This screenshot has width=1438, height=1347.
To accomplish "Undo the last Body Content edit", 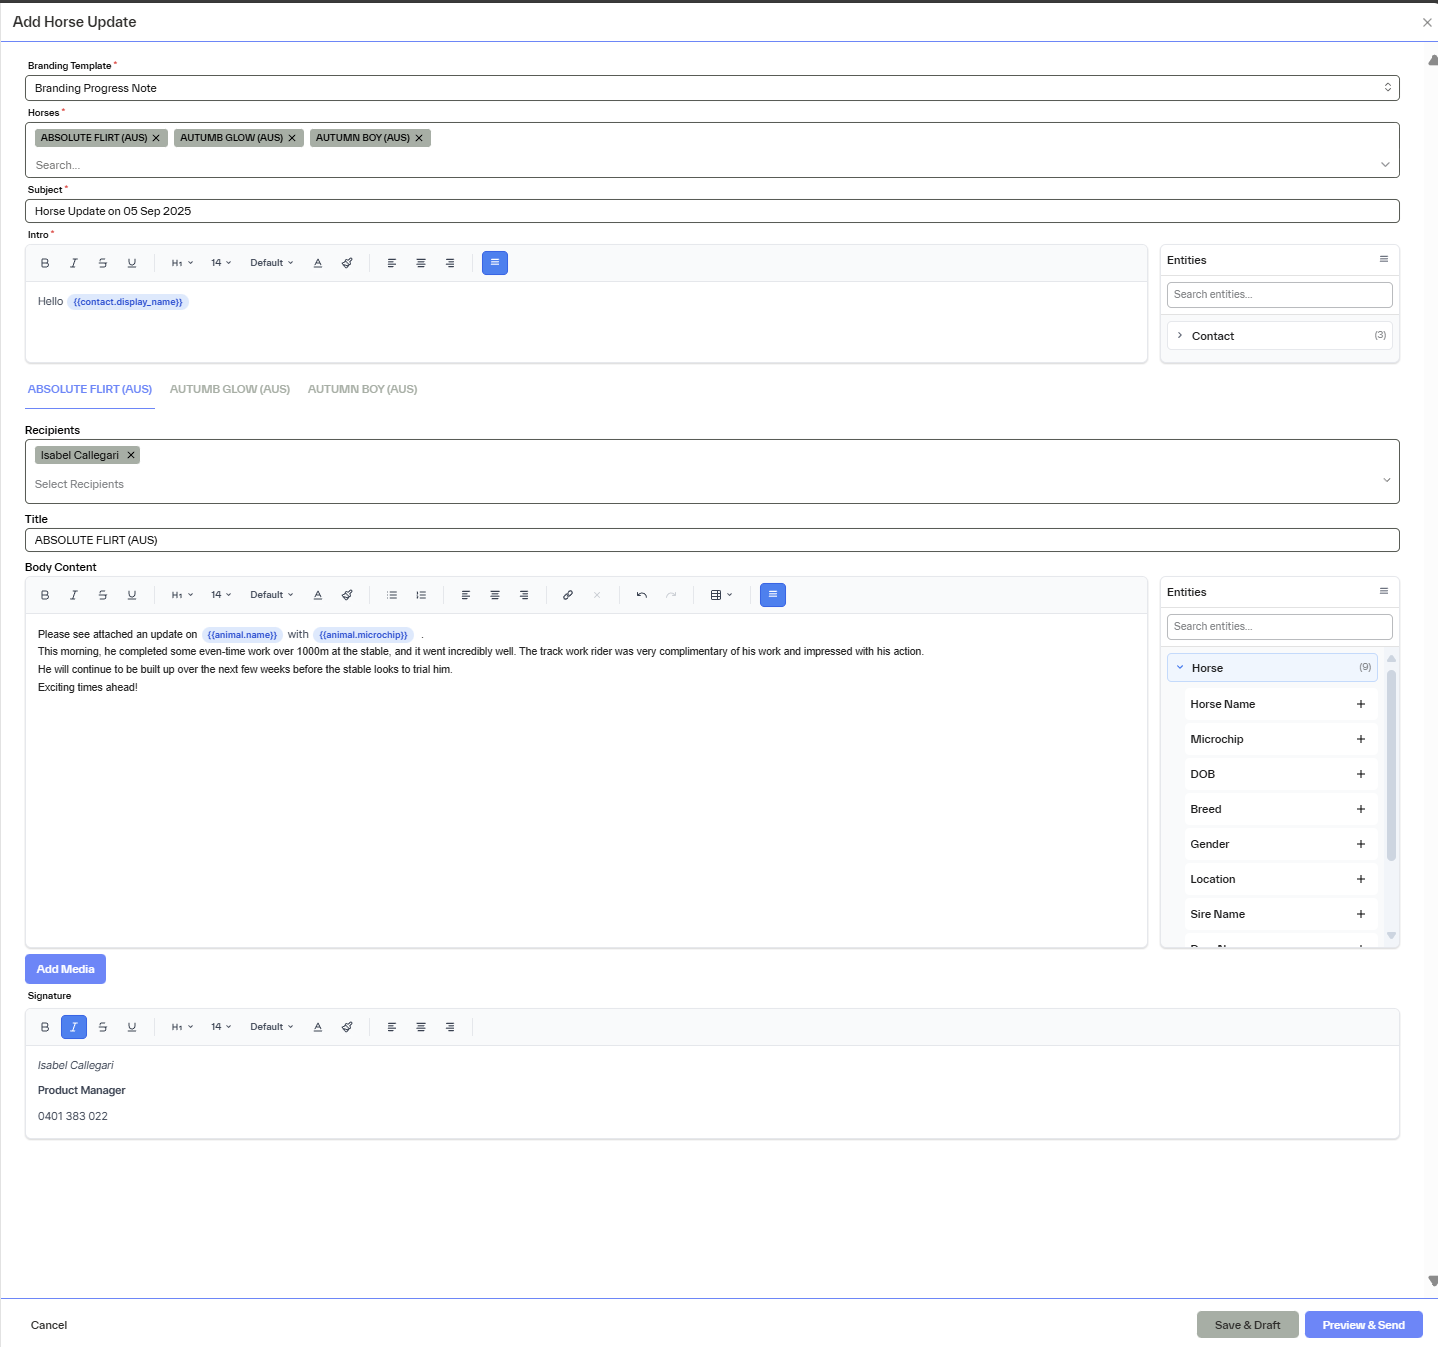I will [642, 595].
